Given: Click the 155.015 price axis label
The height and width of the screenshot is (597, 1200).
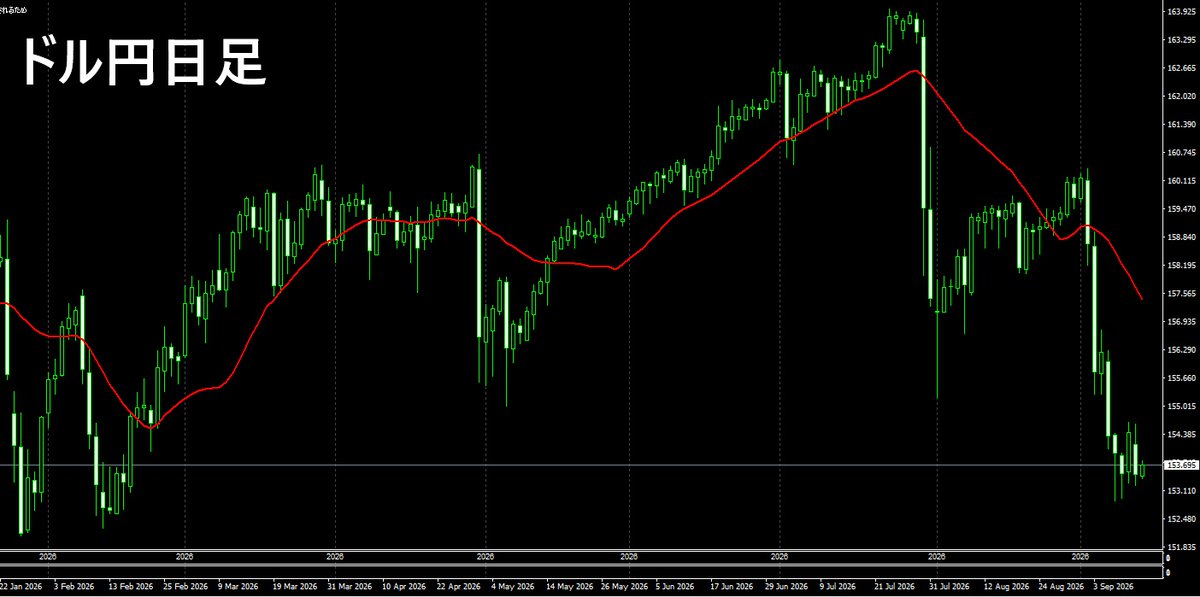Looking at the screenshot, I should [1181, 406].
